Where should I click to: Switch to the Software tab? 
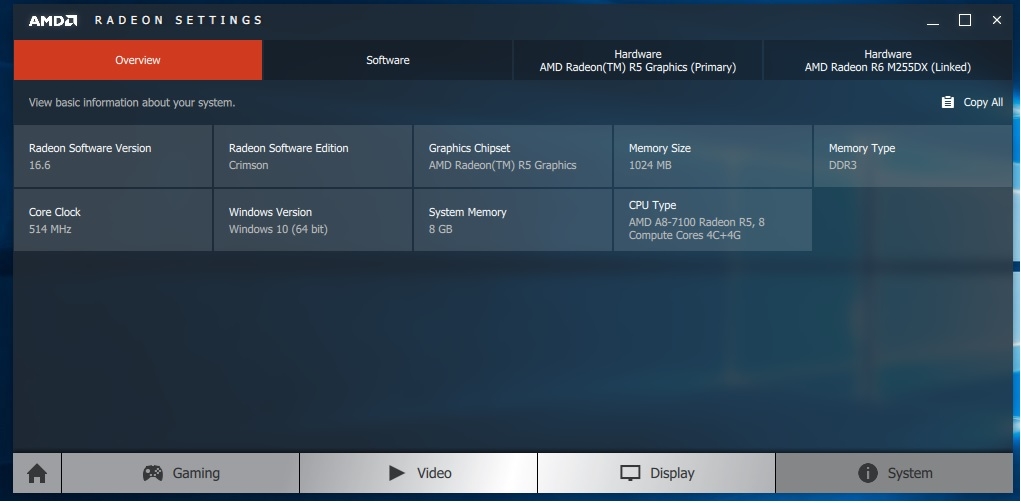pos(387,60)
